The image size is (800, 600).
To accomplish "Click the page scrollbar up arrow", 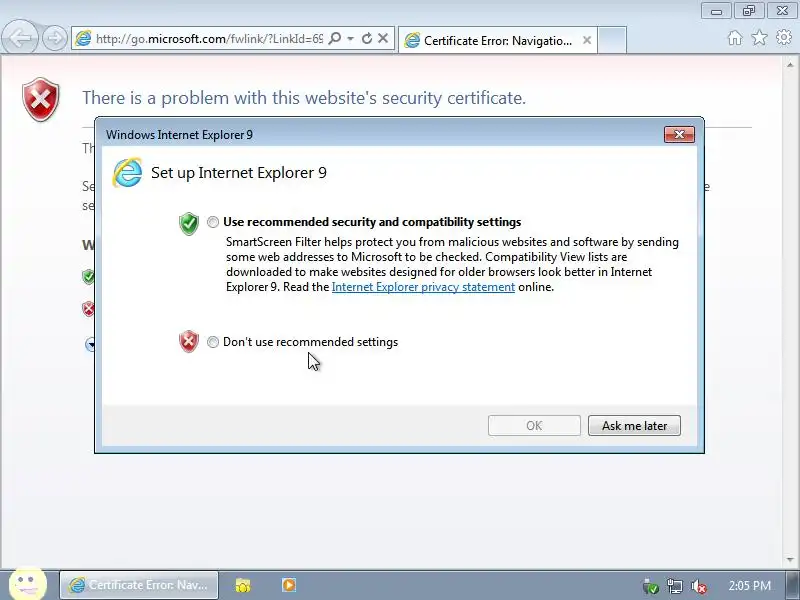I will [790, 65].
